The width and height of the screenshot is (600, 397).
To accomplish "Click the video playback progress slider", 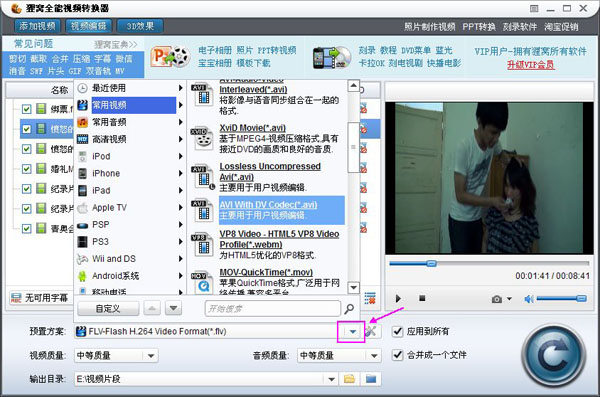I will [489, 263].
